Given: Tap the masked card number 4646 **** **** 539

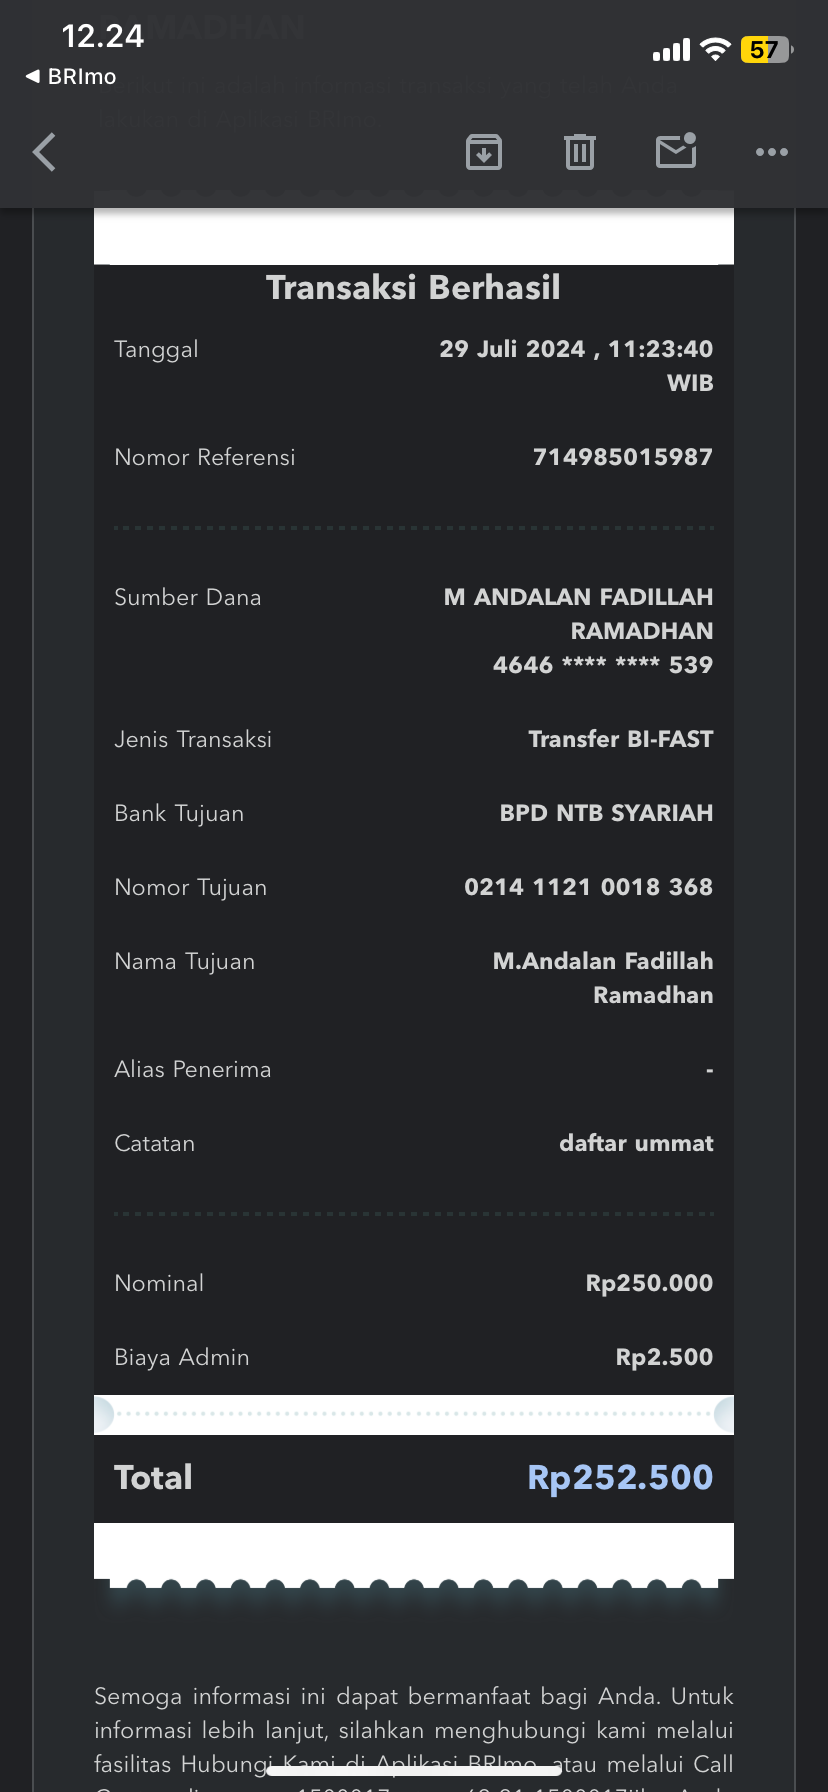Looking at the screenshot, I should [x=602, y=665].
